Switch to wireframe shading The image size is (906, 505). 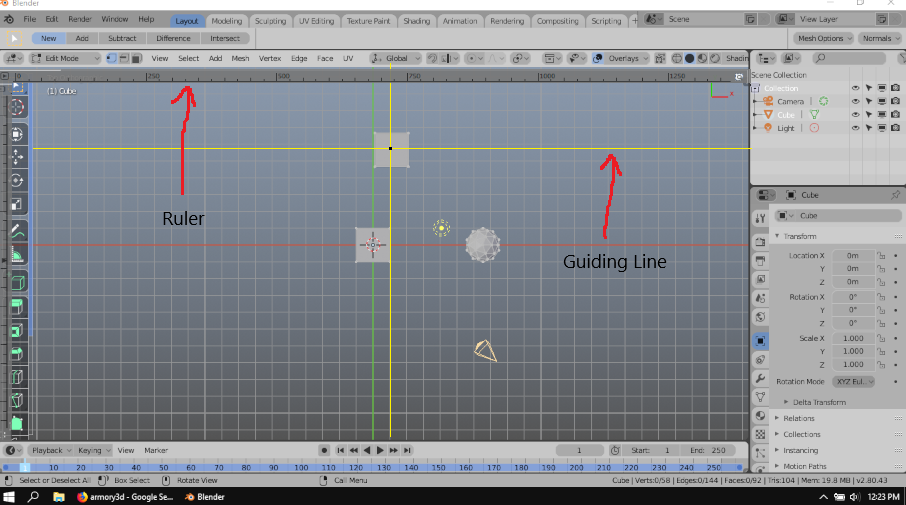pyautogui.click(x=677, y=58)
